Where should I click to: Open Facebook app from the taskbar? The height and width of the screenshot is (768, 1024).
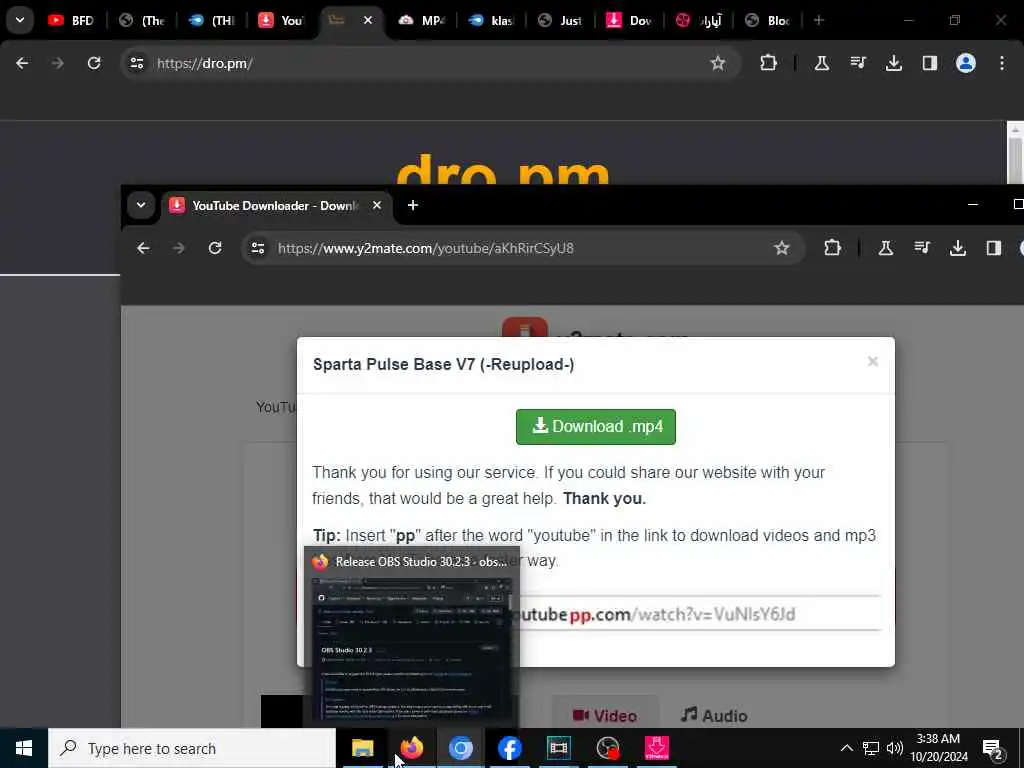coord(509,748)
